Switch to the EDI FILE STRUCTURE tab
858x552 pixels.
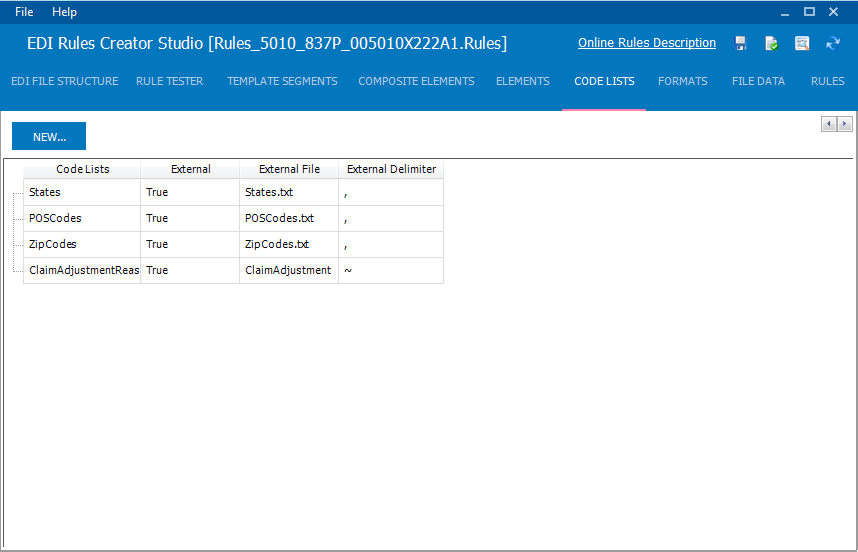[65, 81]
